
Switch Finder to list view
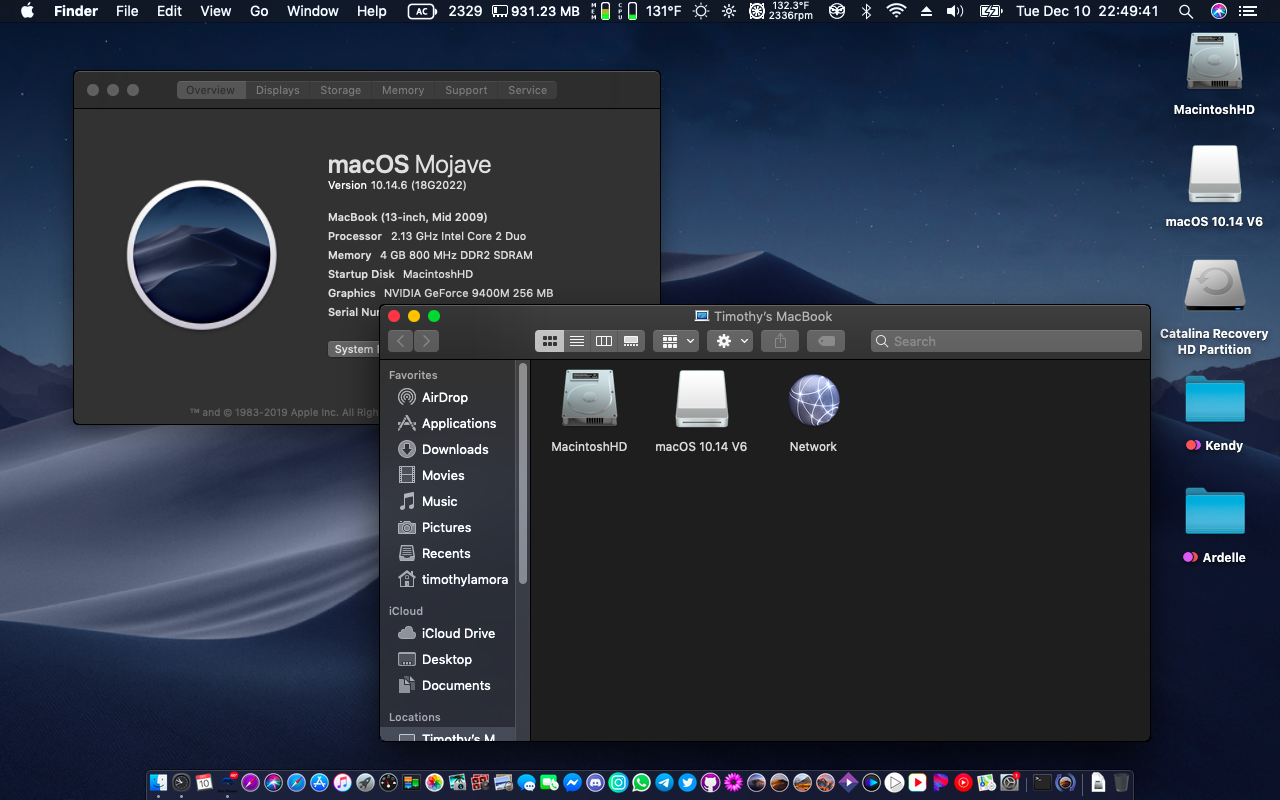coord(577,341)
